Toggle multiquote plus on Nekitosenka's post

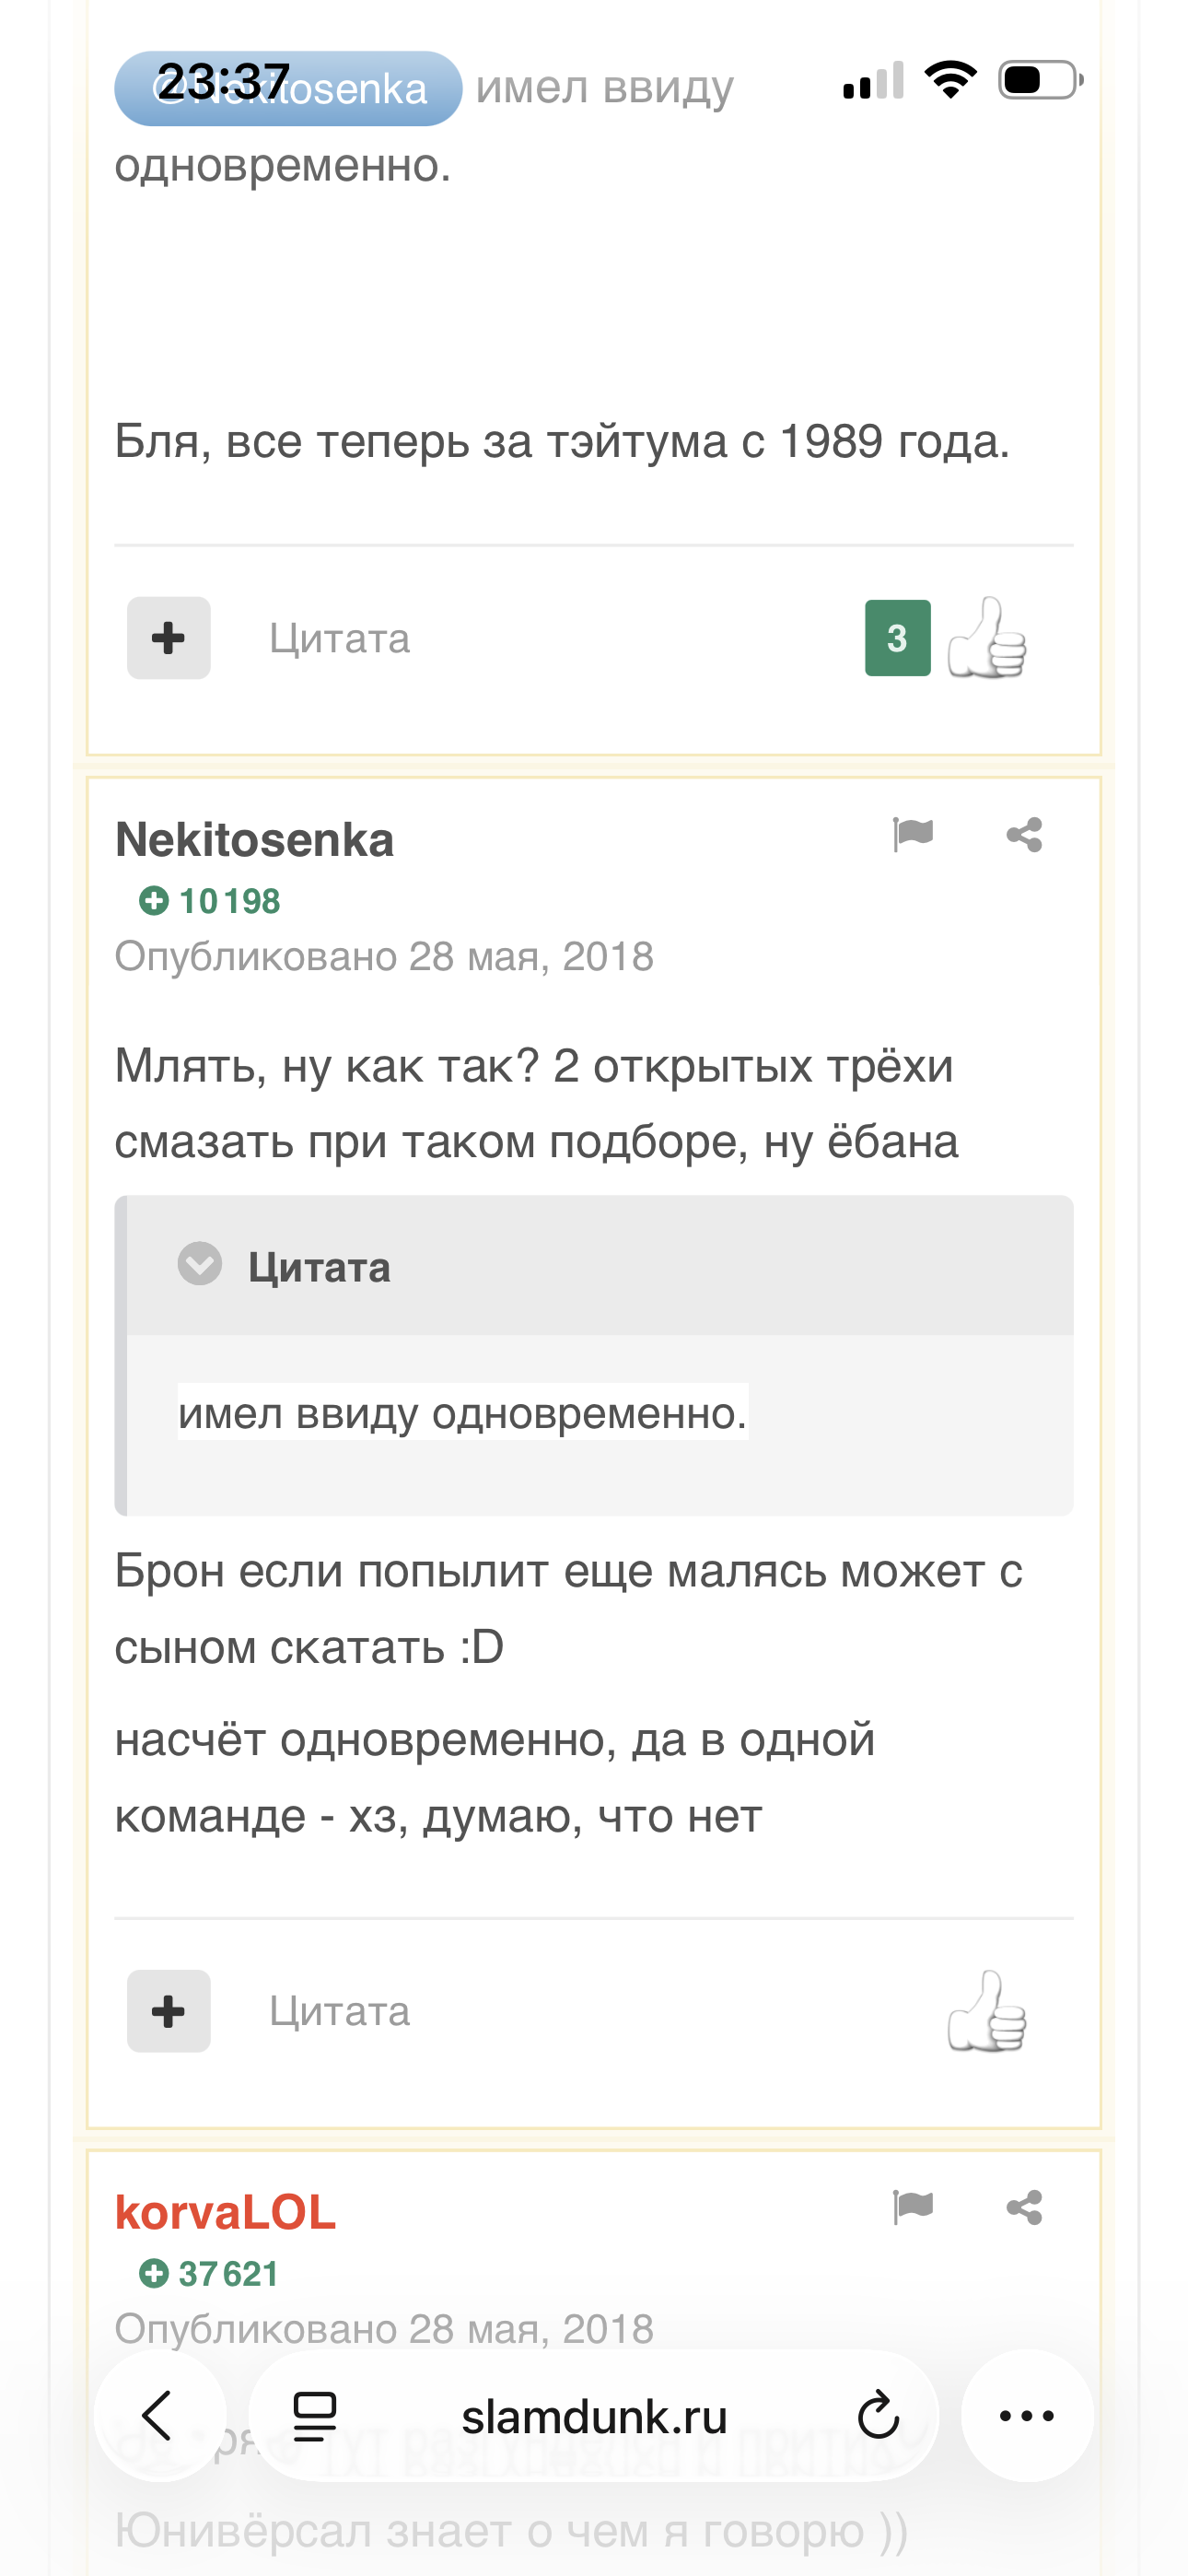(x=168, y=2011)
